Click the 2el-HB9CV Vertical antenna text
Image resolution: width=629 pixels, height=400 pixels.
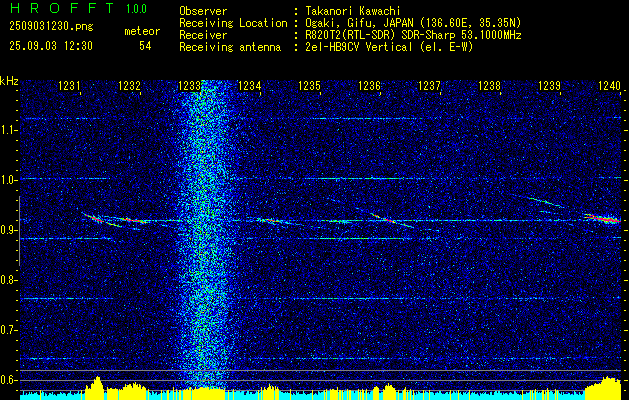coord(389,47)
